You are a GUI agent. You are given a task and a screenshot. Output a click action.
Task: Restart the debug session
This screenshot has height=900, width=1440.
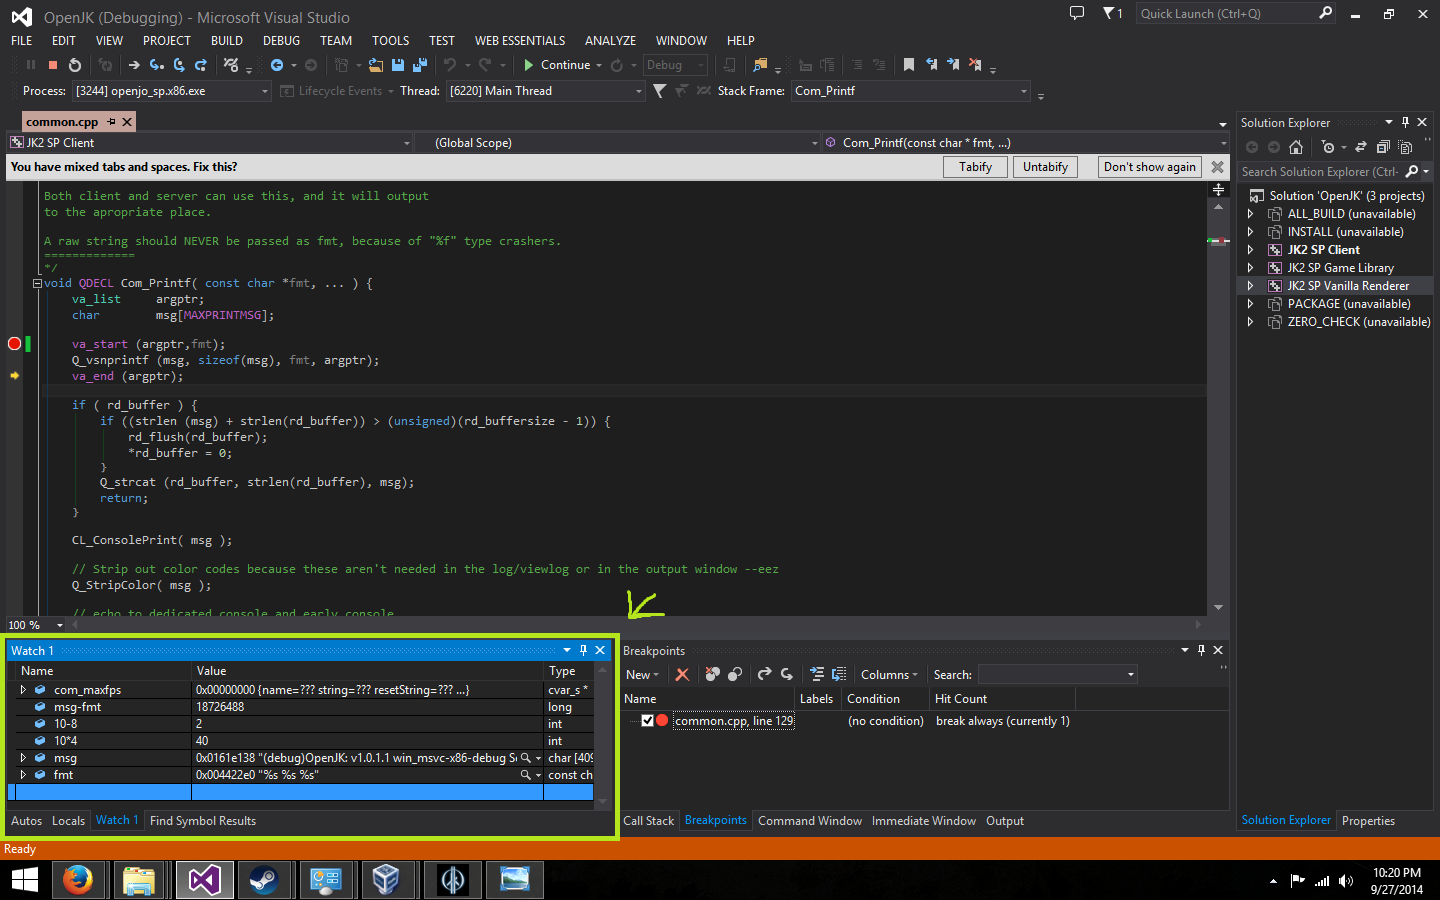pyautogui.click(x=75, y=65)
